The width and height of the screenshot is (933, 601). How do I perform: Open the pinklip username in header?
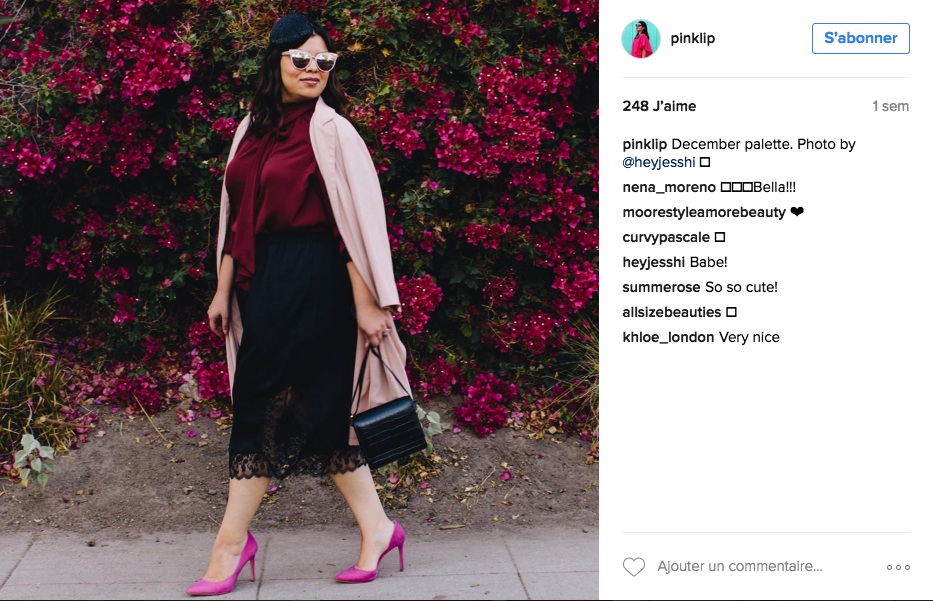click(x=693, y=38)
